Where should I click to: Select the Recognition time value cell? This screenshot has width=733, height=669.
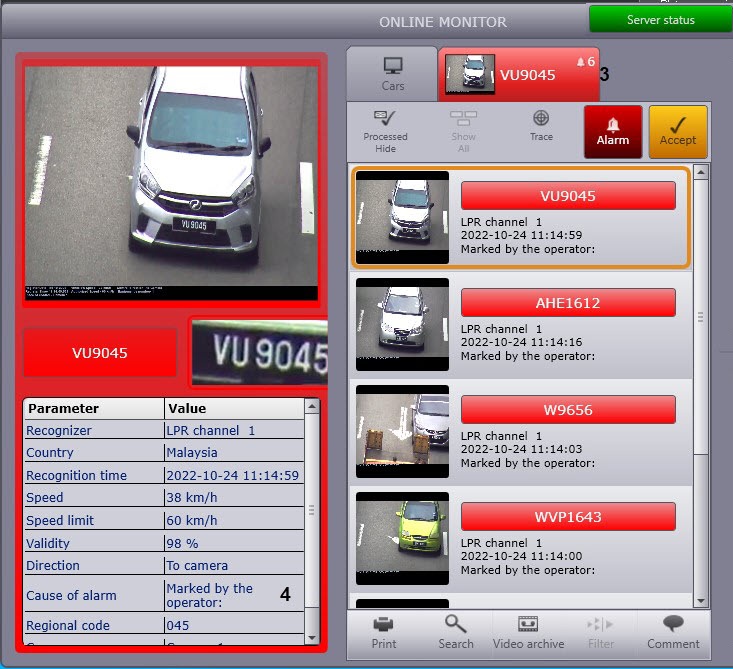[234, 475]
